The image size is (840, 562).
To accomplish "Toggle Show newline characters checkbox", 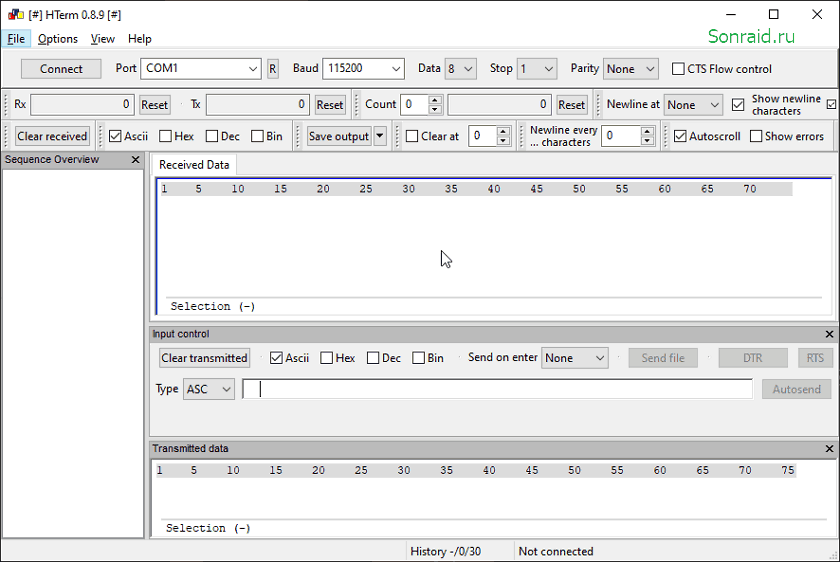I will tap(738, 104).
